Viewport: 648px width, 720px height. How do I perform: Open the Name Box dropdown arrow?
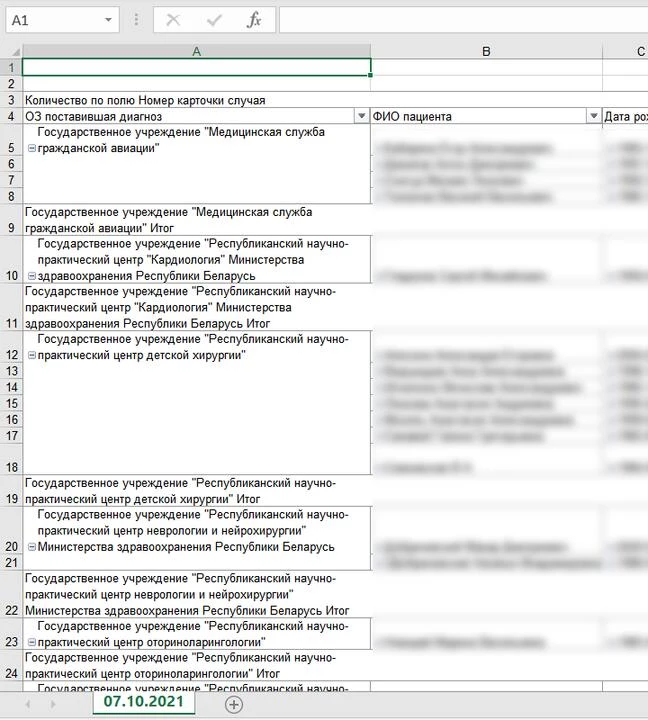pos(108,20)
